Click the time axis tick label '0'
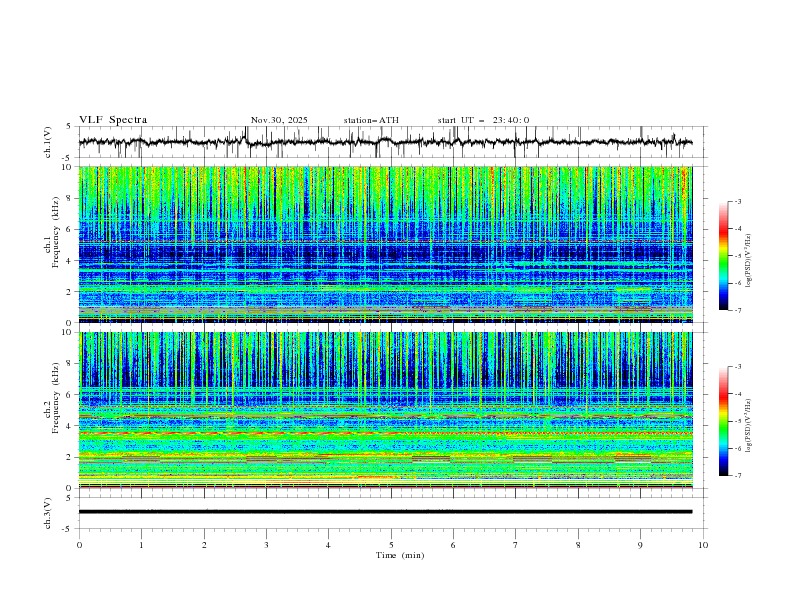The height and width of the screenshot is (612, 792). (79, 545)
